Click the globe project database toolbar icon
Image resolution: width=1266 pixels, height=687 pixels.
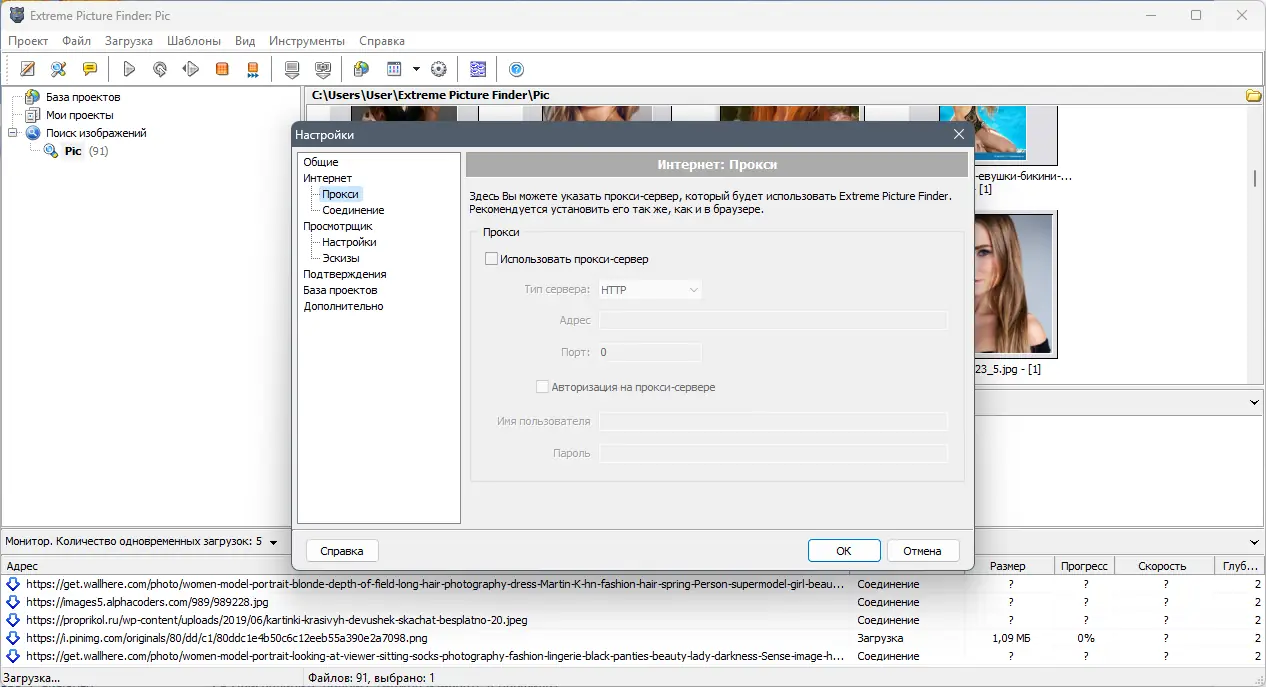coord(362,69)
